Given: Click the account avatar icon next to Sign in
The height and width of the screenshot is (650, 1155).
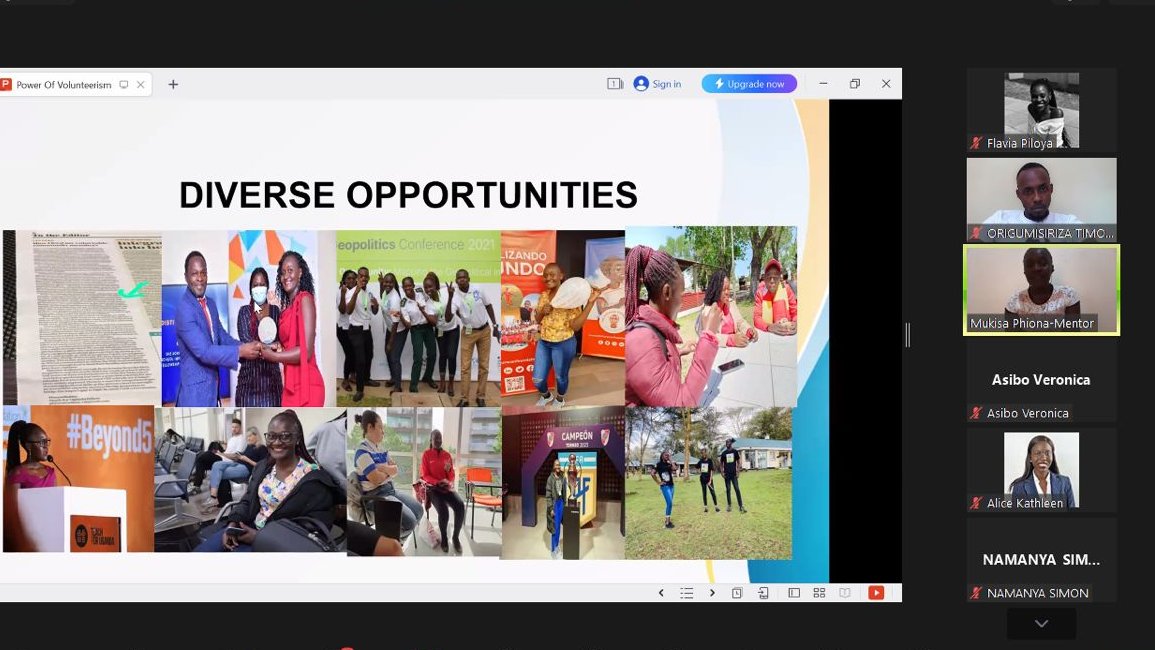Looking at the screenshot, I should 640,83.
